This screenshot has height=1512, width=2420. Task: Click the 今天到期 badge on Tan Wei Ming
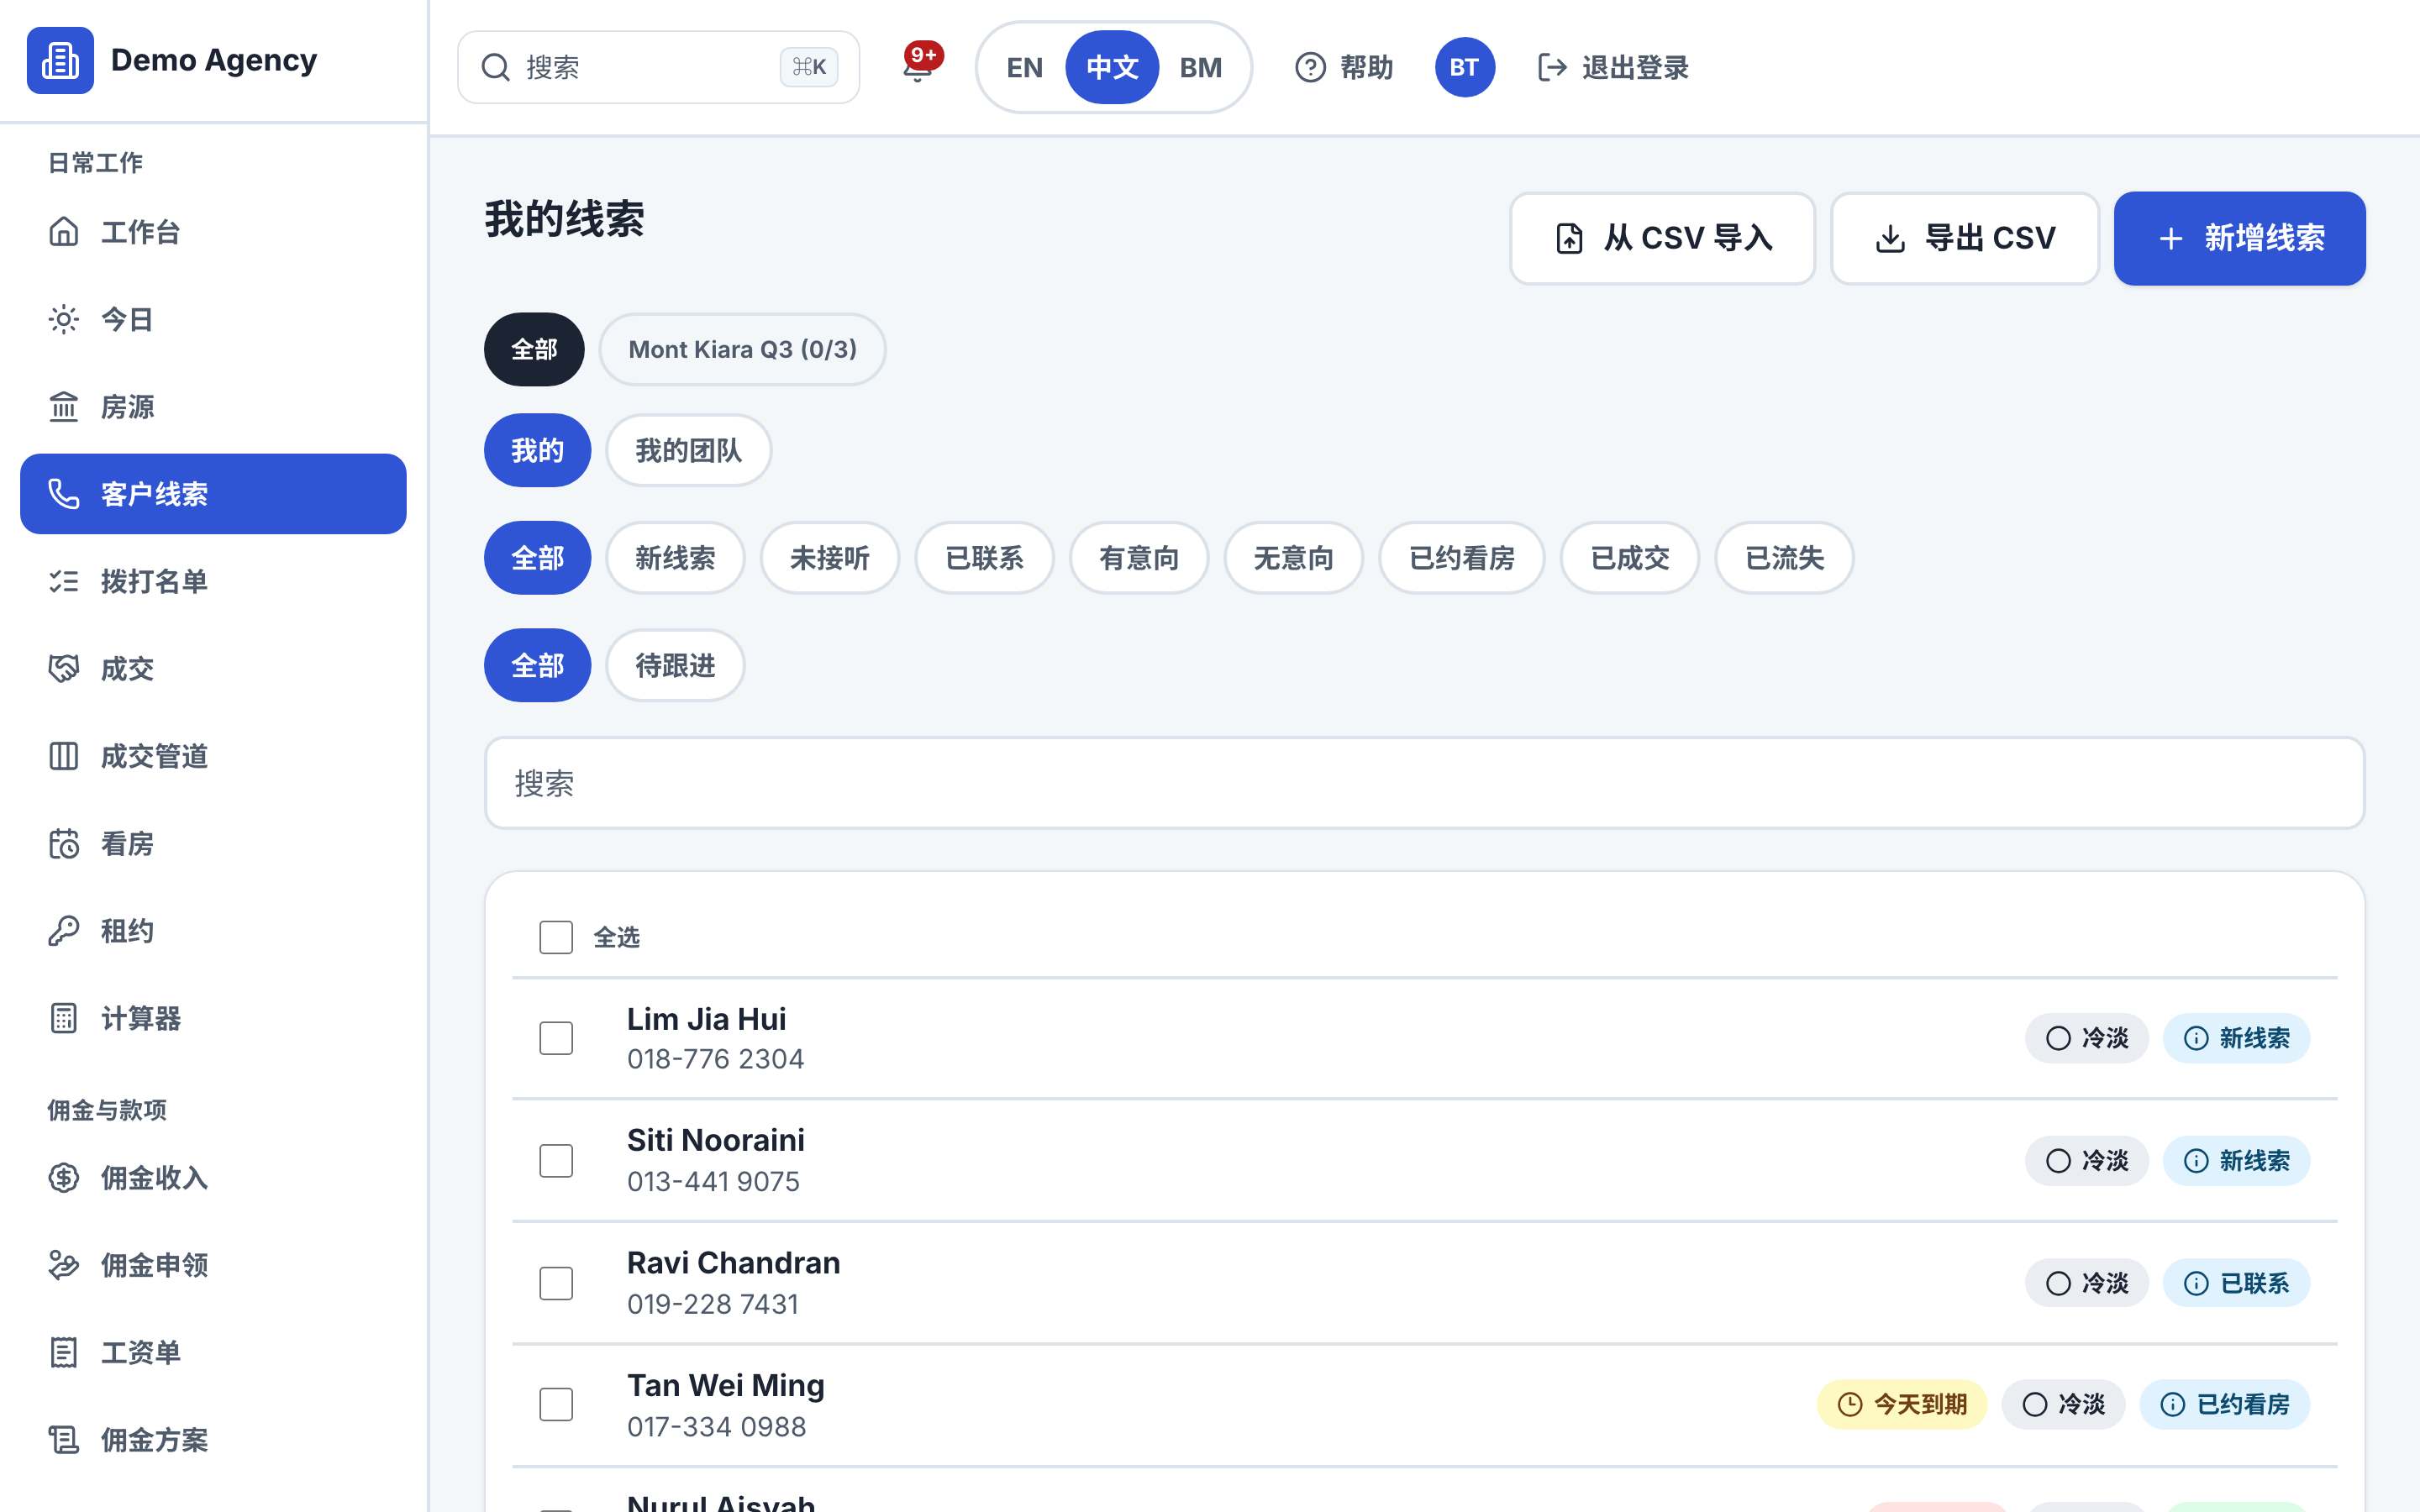pos(1901,1404)
